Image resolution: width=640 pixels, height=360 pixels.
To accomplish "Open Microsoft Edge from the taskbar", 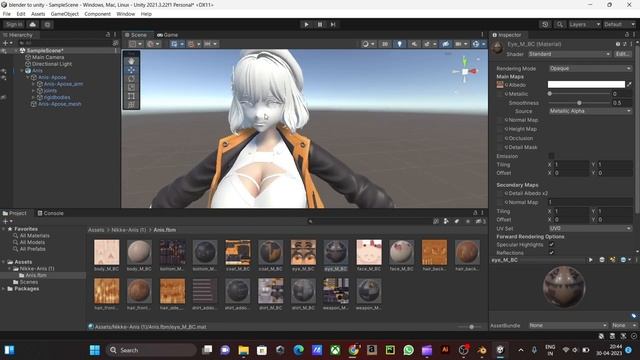I will coord(298,350).
